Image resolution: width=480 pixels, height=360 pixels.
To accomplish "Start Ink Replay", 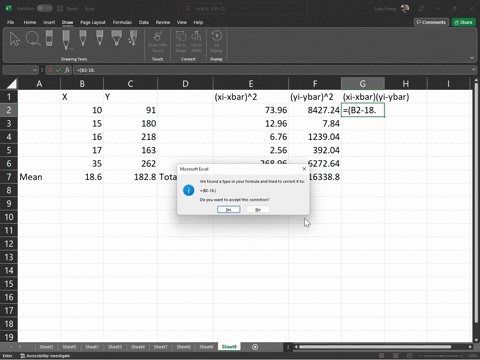I will [x=217, y=41].
